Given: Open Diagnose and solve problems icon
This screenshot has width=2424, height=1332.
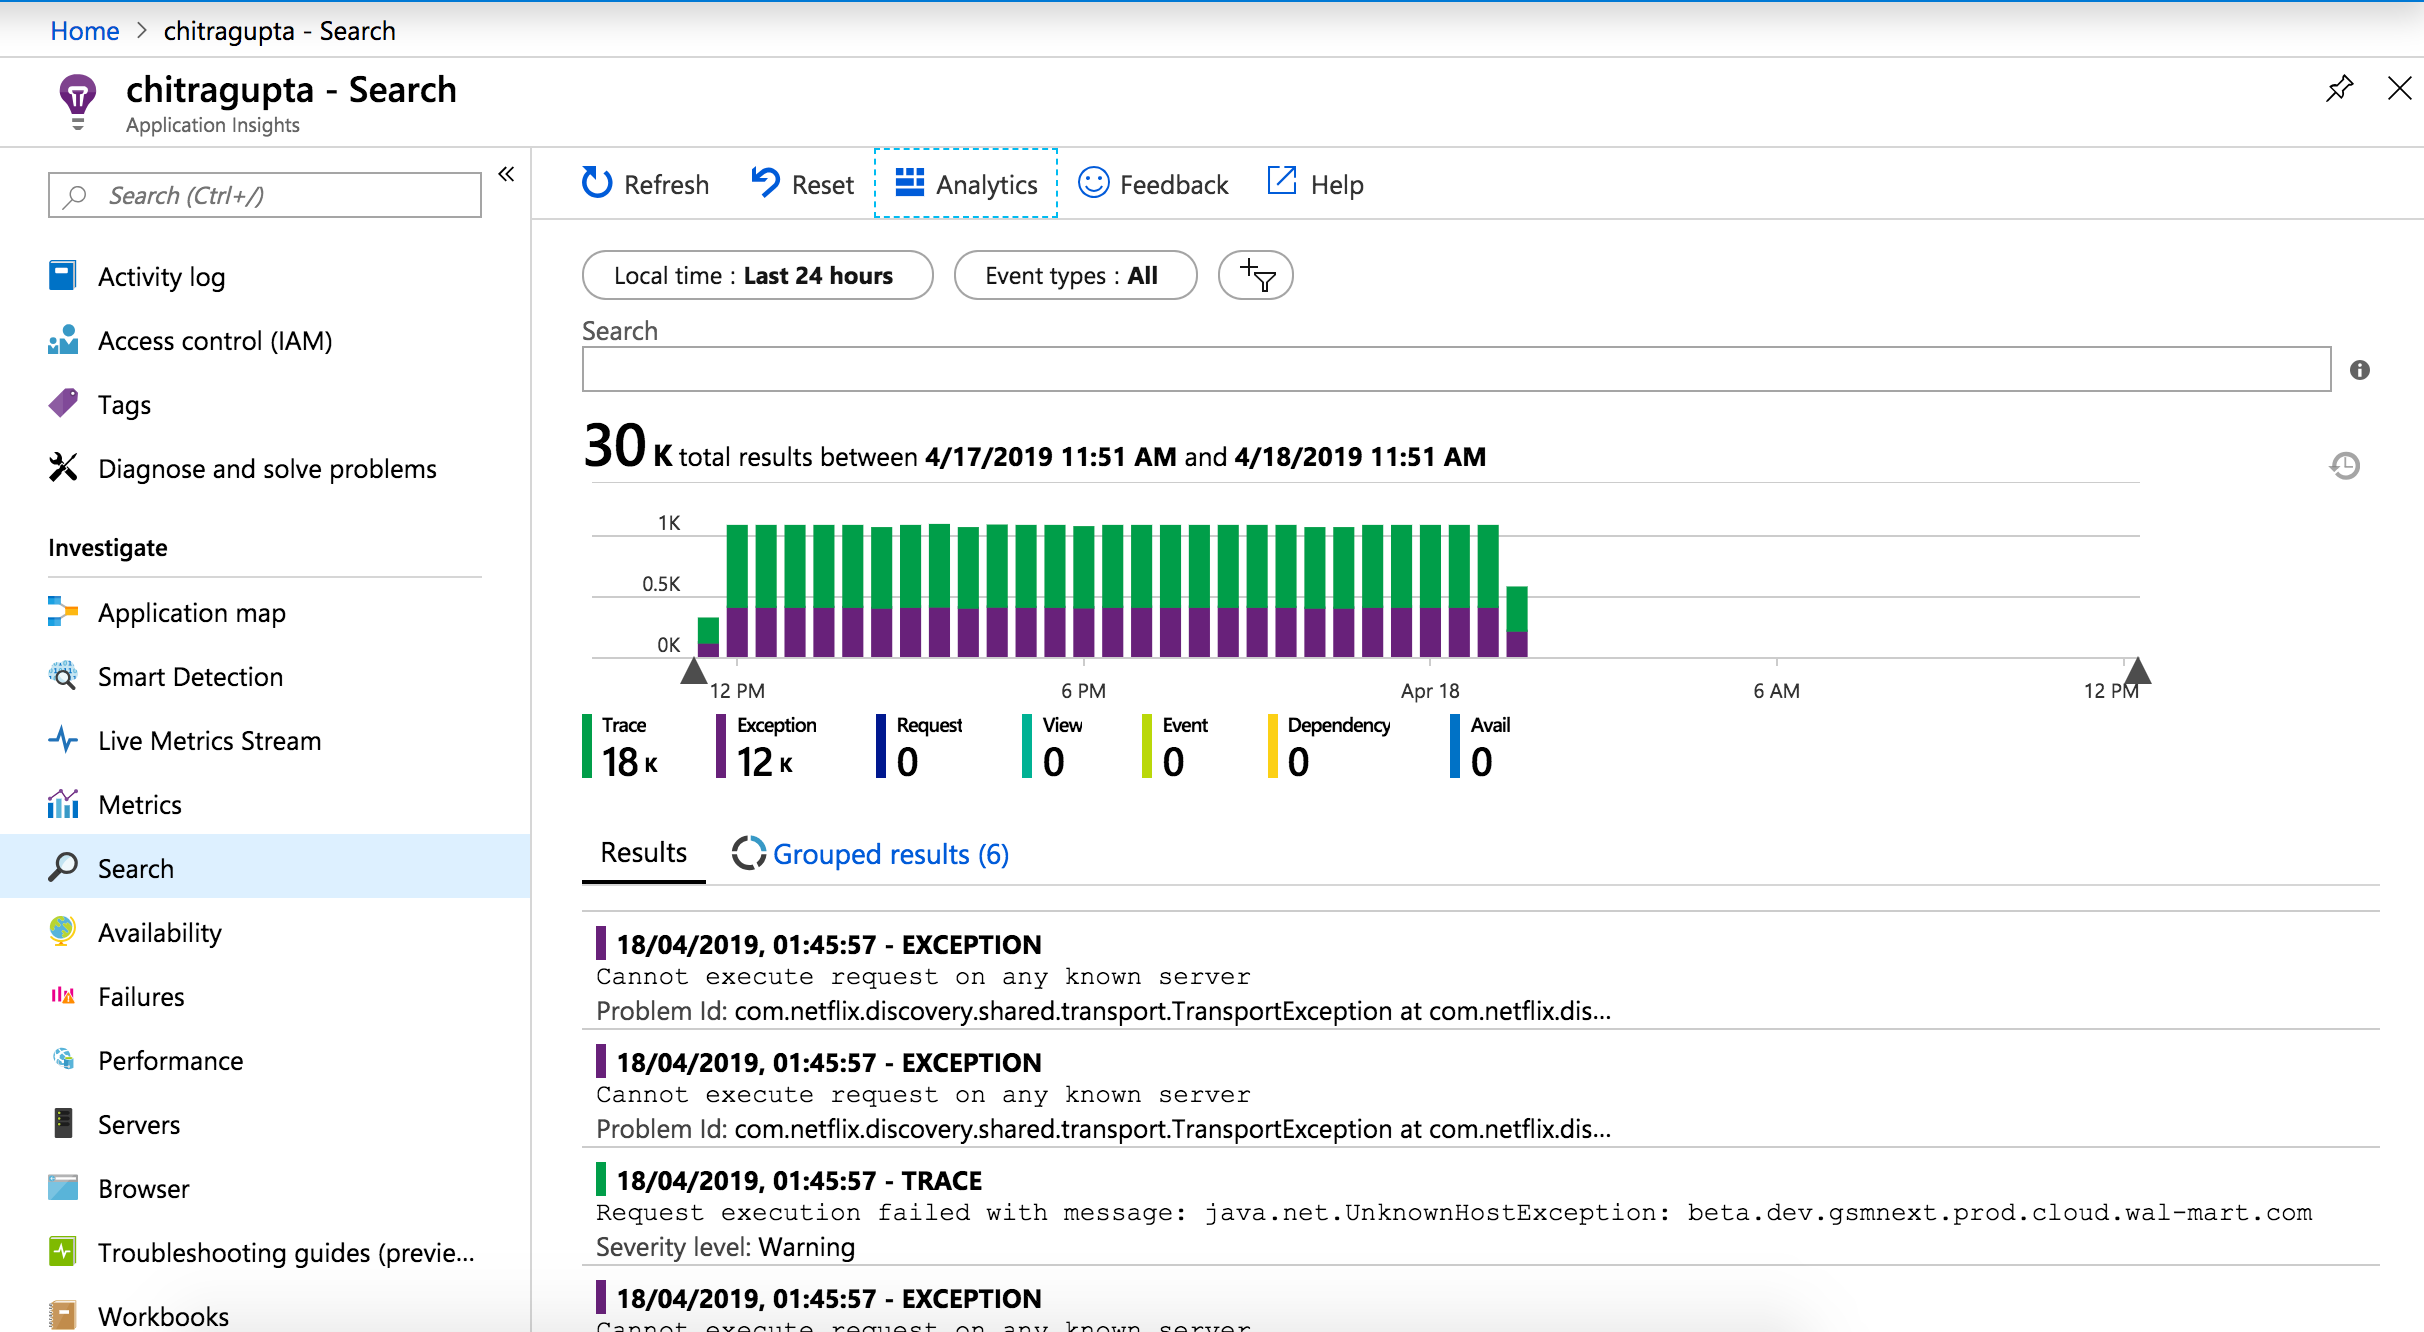Looking at the screenshot, I should tap(63, 468).
